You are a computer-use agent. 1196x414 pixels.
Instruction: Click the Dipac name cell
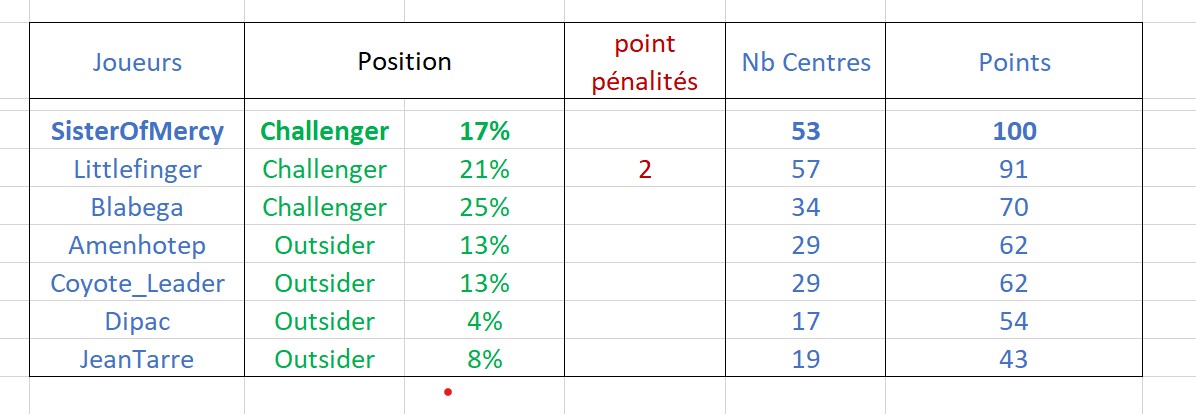[137, 322]
